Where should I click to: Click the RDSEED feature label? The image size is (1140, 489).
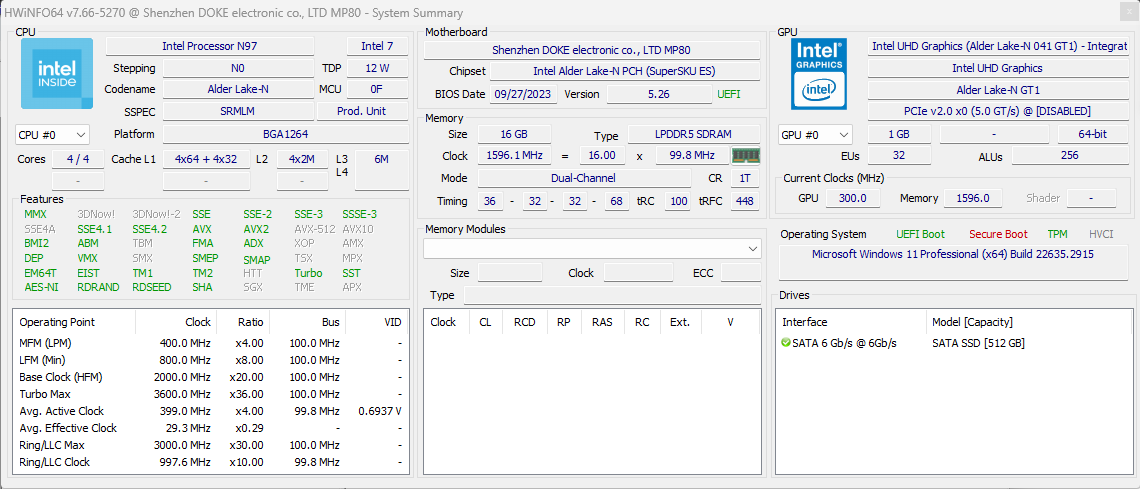(152, 287)
